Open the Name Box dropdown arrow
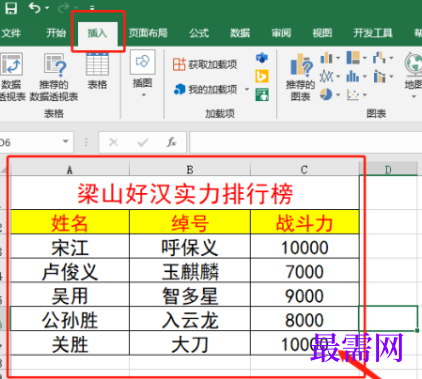Image resolution: width=422 pixels, height=379 pixels. pyautogui.click(x=66, y=142)
